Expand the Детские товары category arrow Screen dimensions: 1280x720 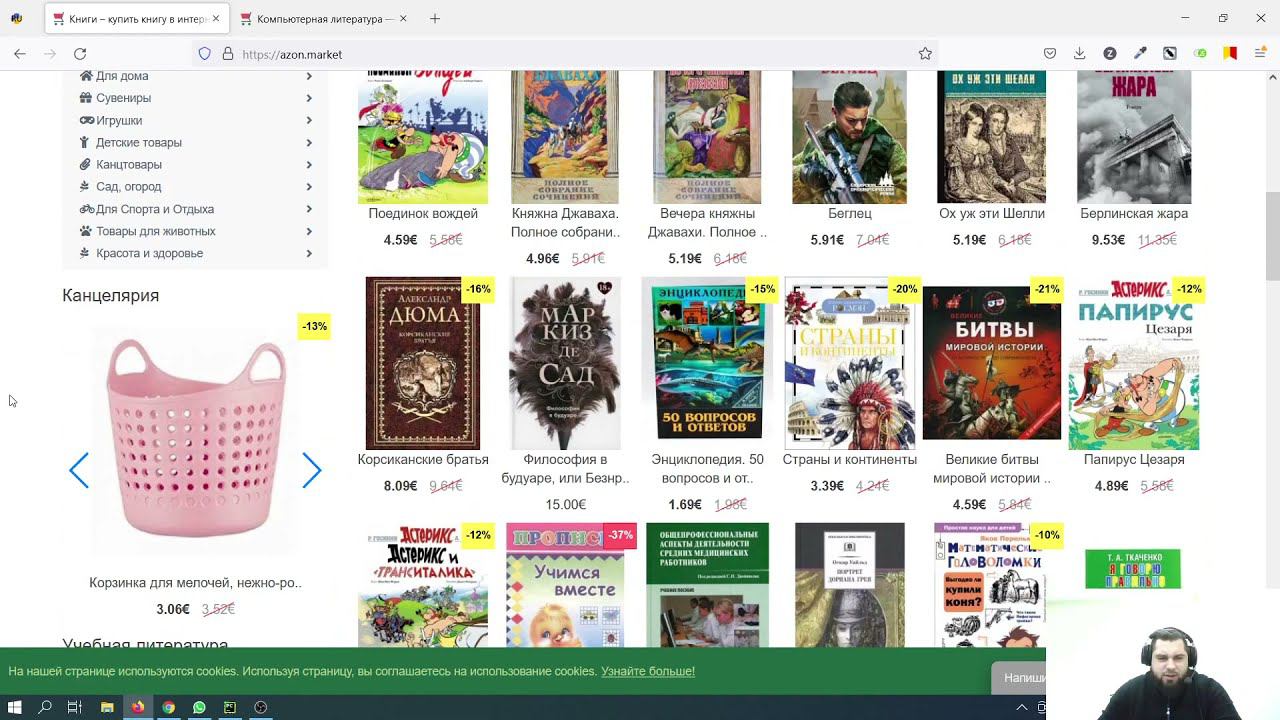coord(309,142)
